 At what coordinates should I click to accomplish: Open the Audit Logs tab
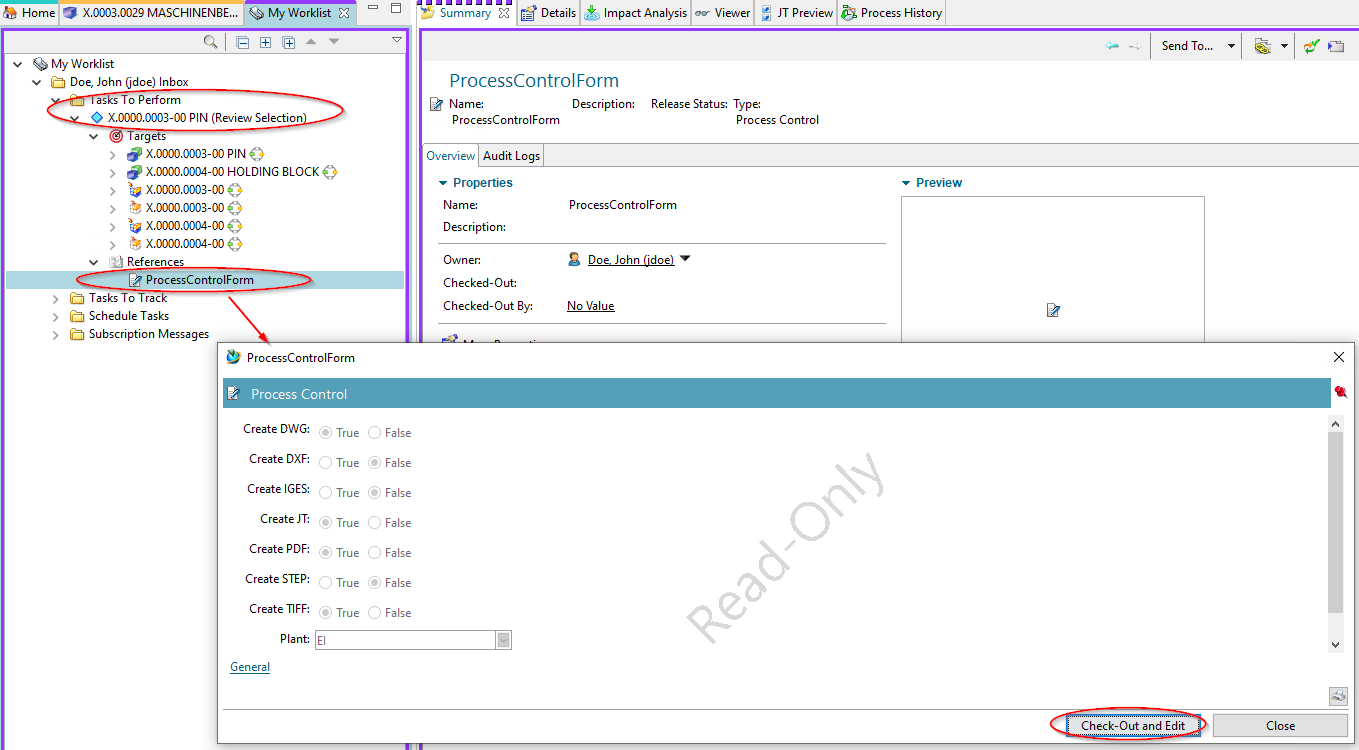(511, 156)
